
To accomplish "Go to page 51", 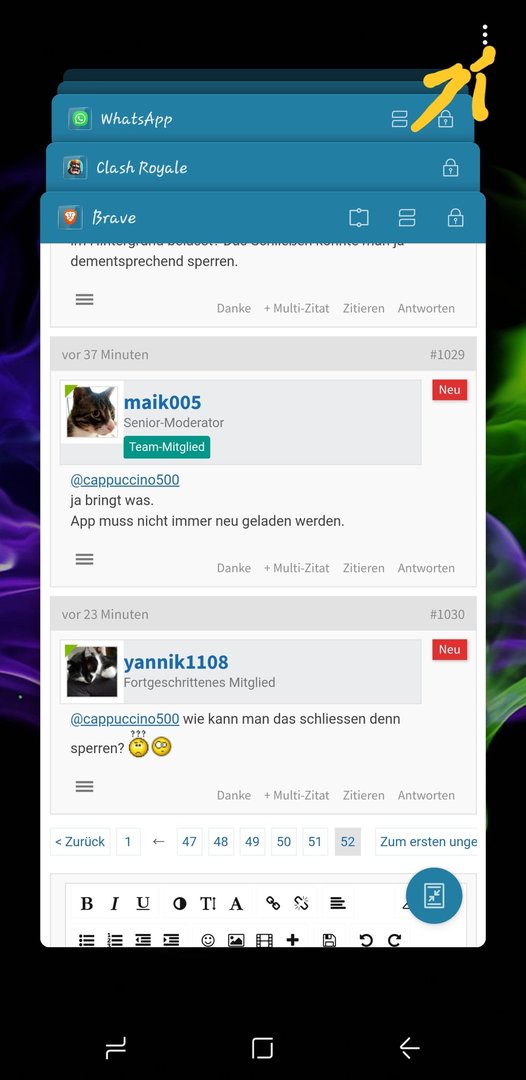I will [x=315, y=842].
